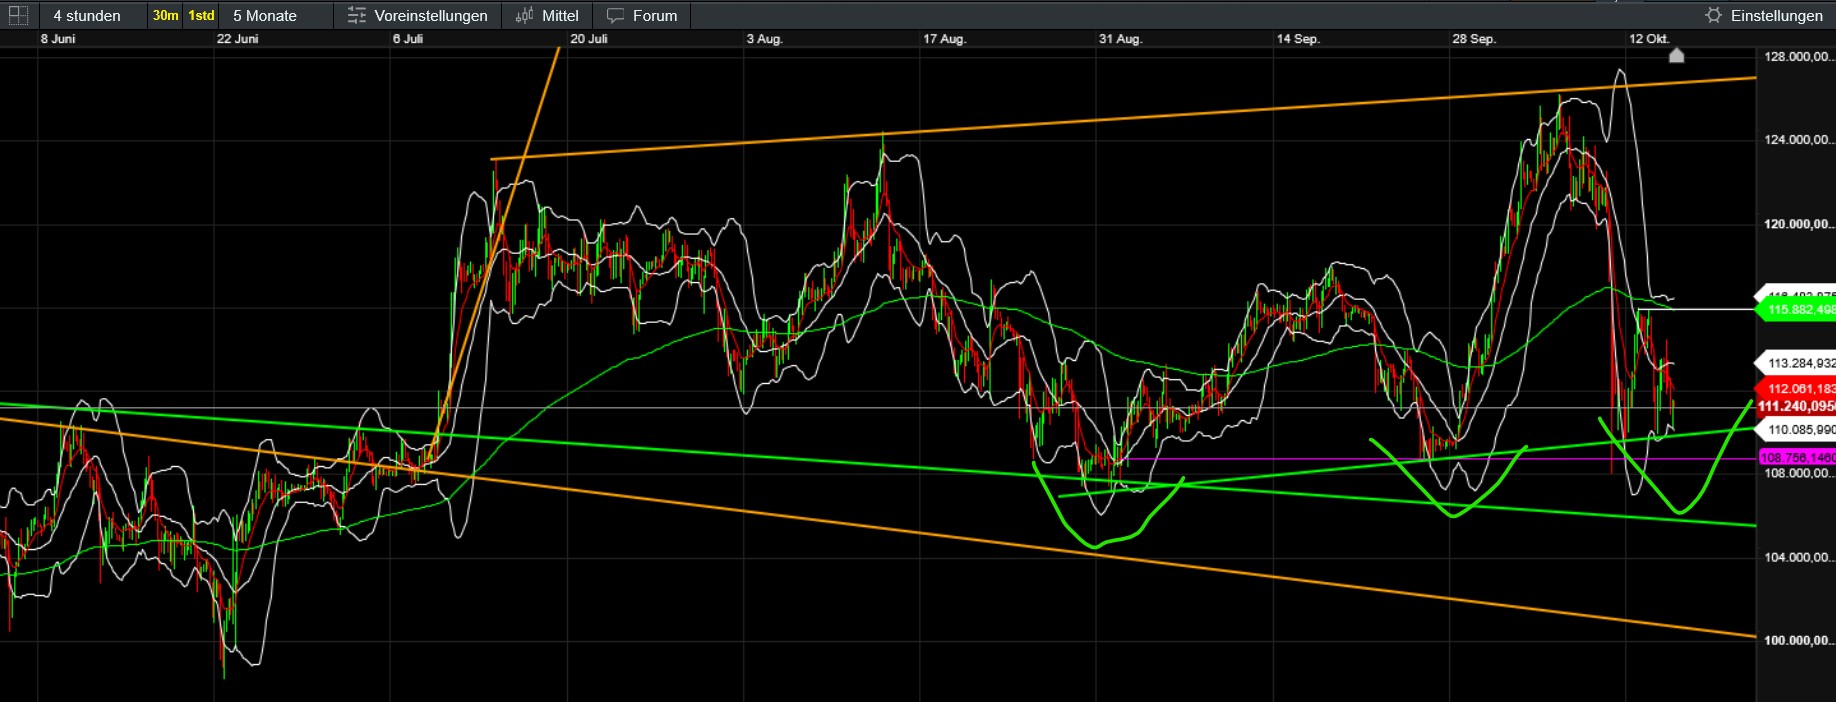
Task: Click the alert marker above the chart
Action: coord(1677,56)
